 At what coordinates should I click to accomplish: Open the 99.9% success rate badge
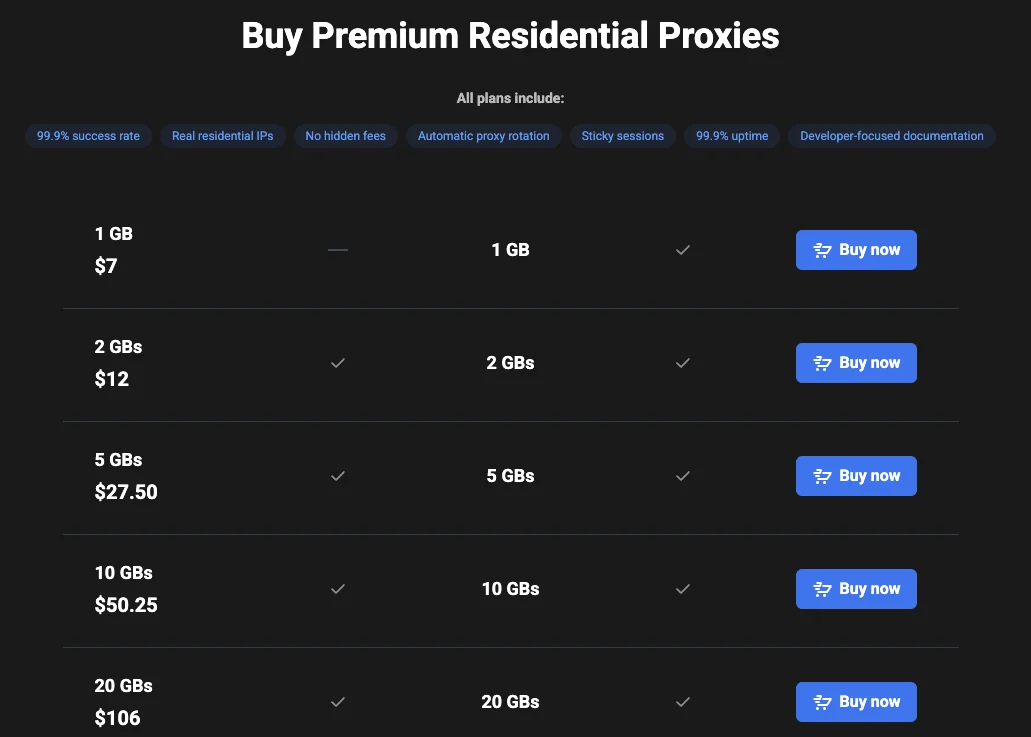click(x=88, y=136)
